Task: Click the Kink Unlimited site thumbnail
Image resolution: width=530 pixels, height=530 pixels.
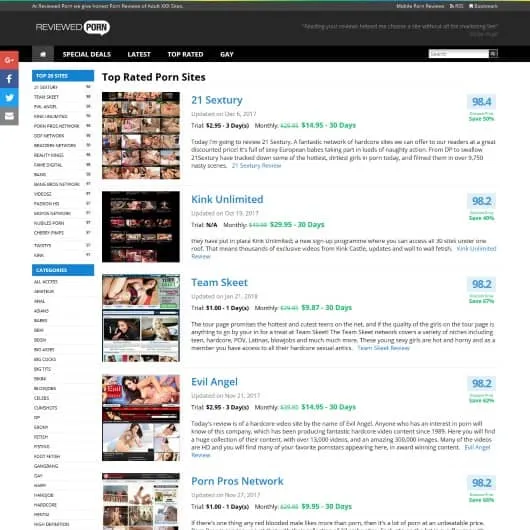Action: click(141, 227)
